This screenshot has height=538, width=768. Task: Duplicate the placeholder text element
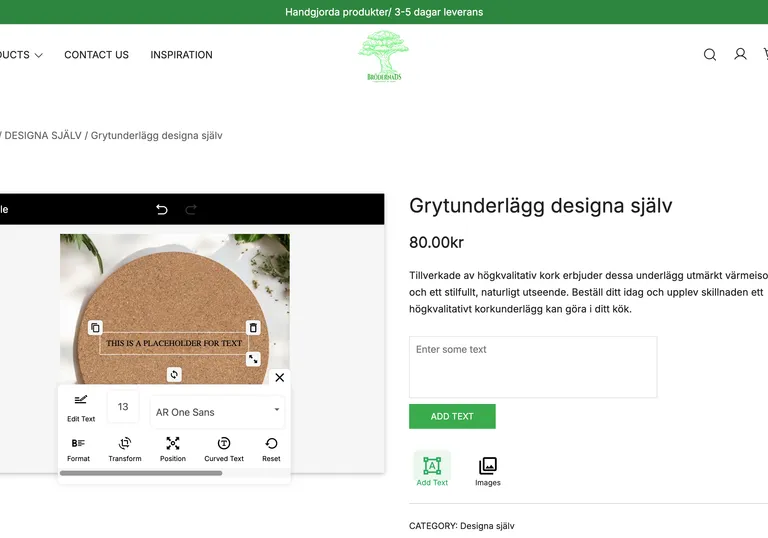tap(96, 327)
